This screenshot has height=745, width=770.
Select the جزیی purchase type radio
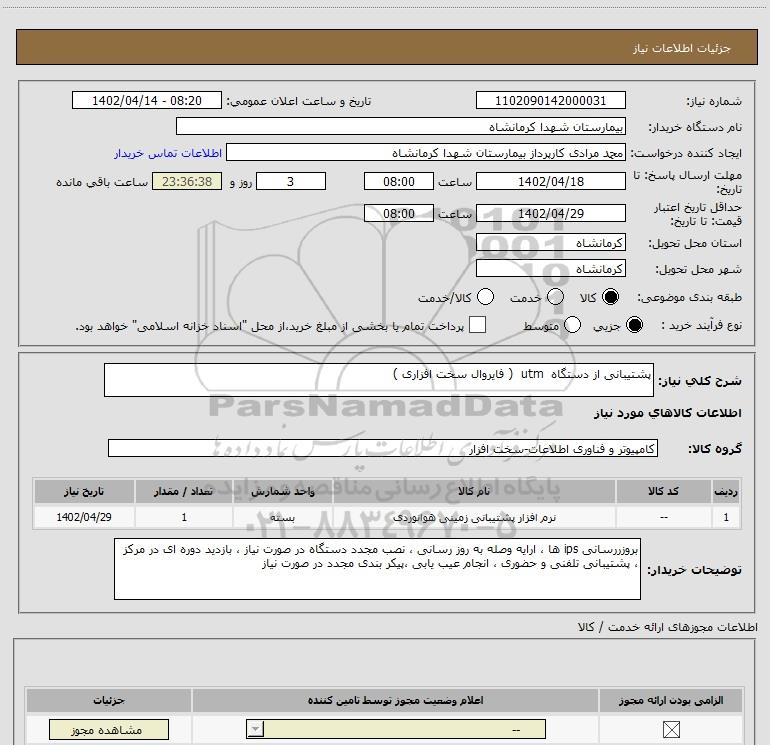tap(634, 325)
